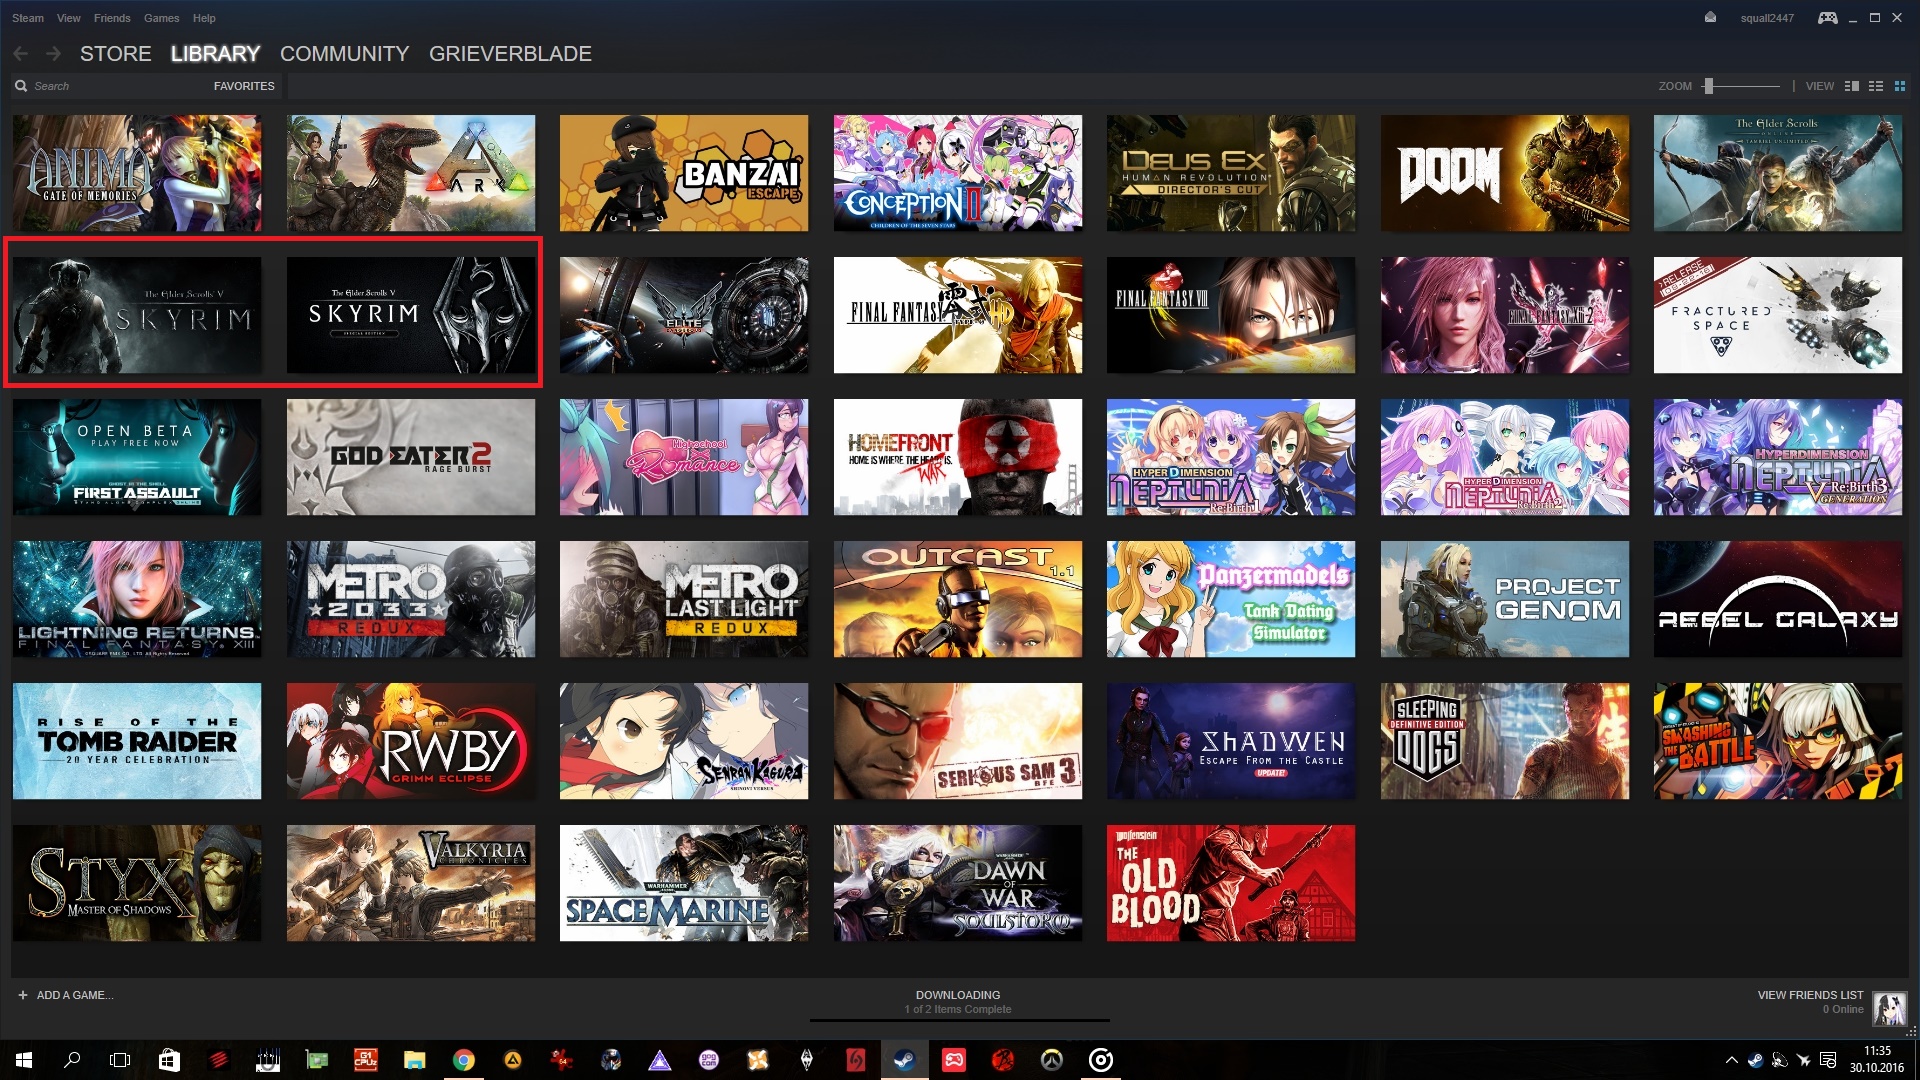Viewport: 1920px width, 1080px height.
Task: Open CPU-Z from taskbar
Action: (x=365, y=1060)
